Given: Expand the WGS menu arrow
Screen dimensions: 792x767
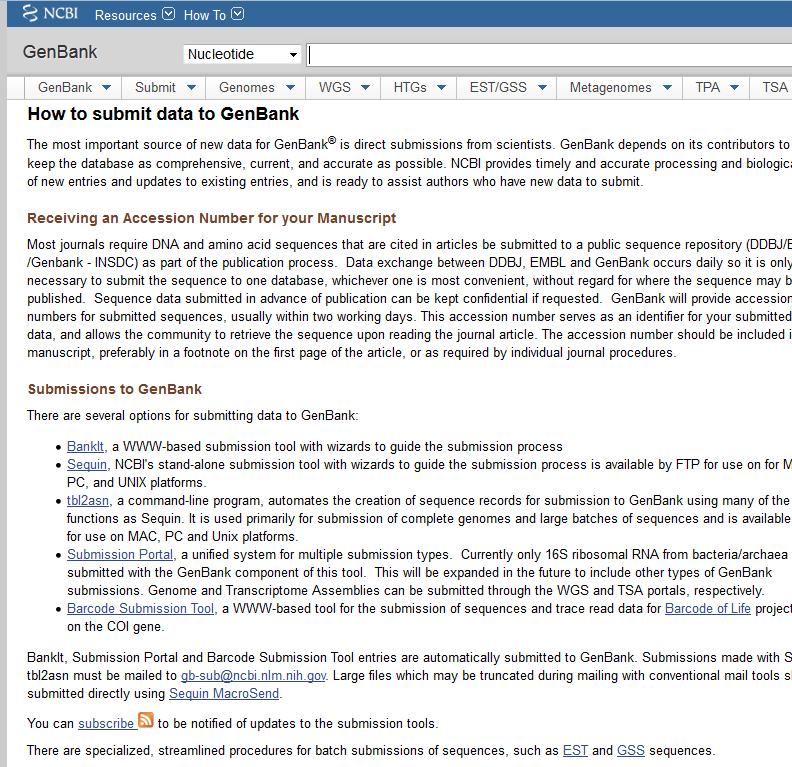Looking at the screenshot, I should coord(366,88).
